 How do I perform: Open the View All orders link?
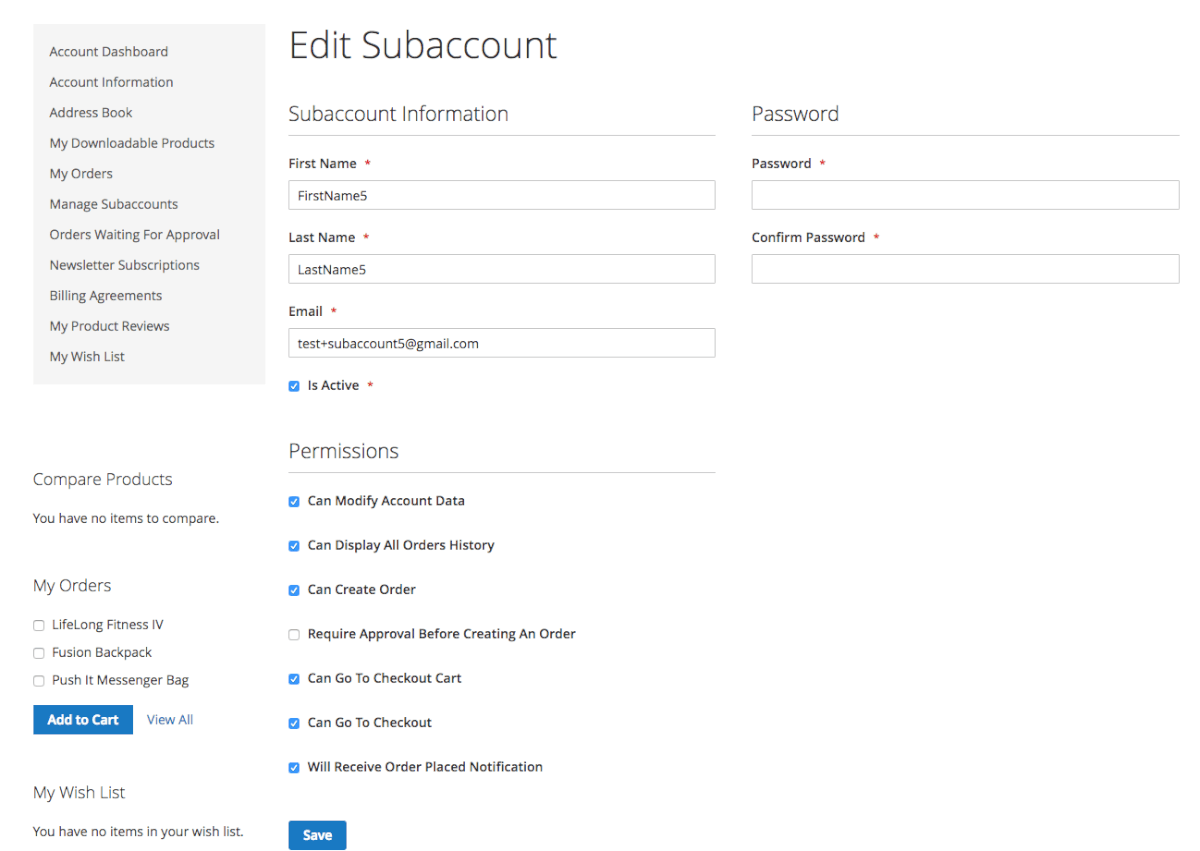point(170,720)
